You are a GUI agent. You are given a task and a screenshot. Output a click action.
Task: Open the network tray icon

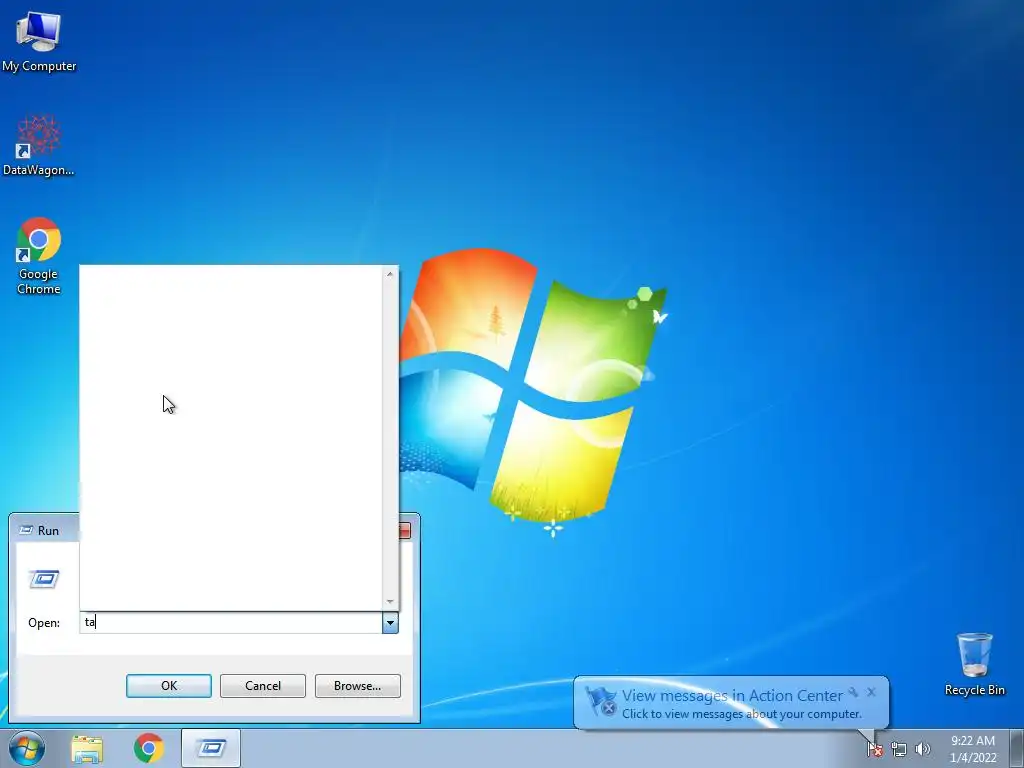pyautogui.click(x=899, y=749)
